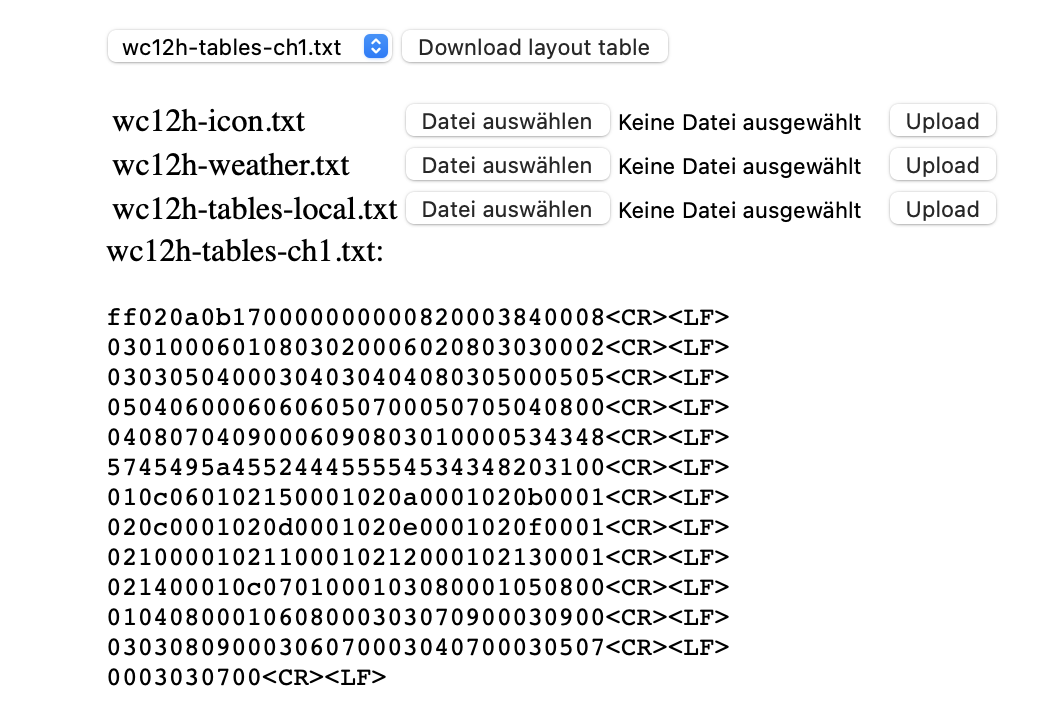Click the hex line starting with 021400010c07
Image resolution: width=1052 pixels, height=712 pixels.
click(417, 588)
